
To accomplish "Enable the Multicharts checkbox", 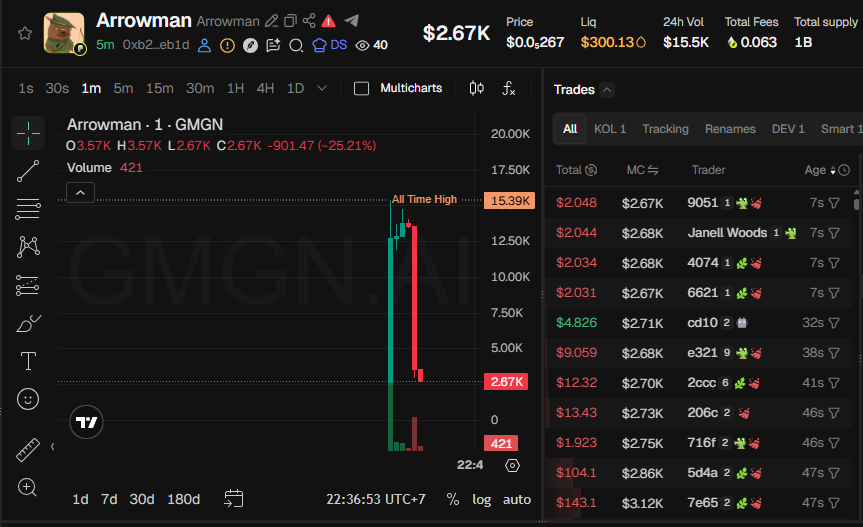I will tap(361, 88).
